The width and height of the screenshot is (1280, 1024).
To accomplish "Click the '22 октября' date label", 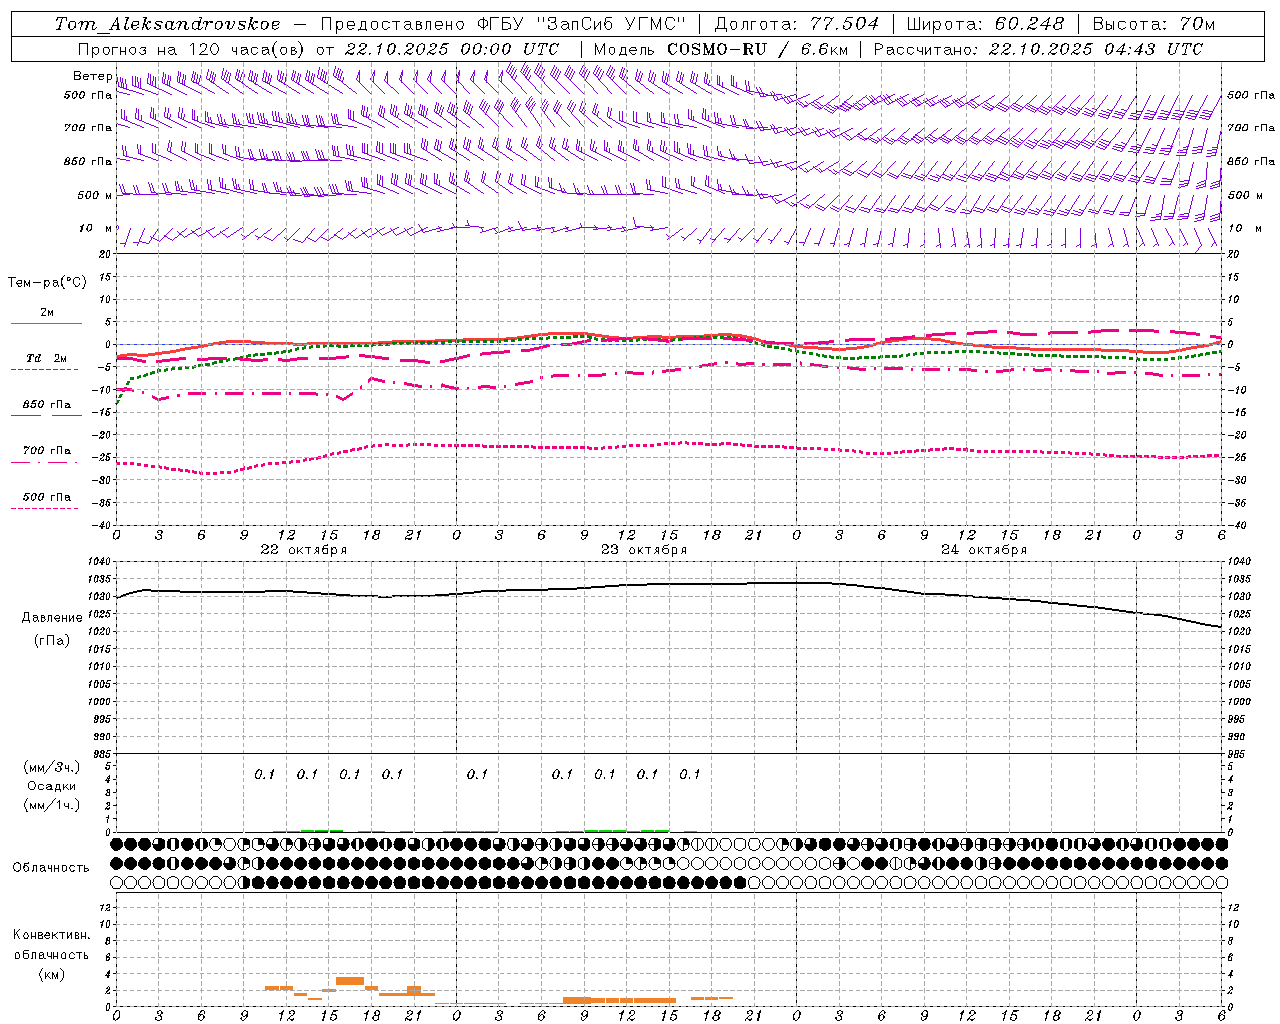I will point(304,550).
